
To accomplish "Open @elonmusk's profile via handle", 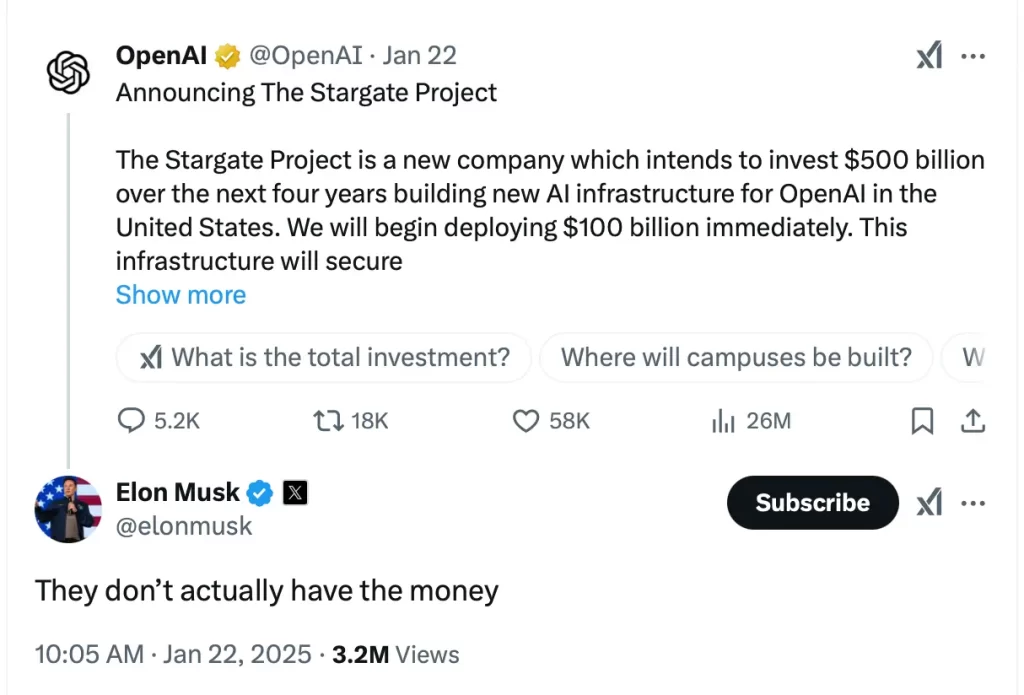I will (184, 526).
